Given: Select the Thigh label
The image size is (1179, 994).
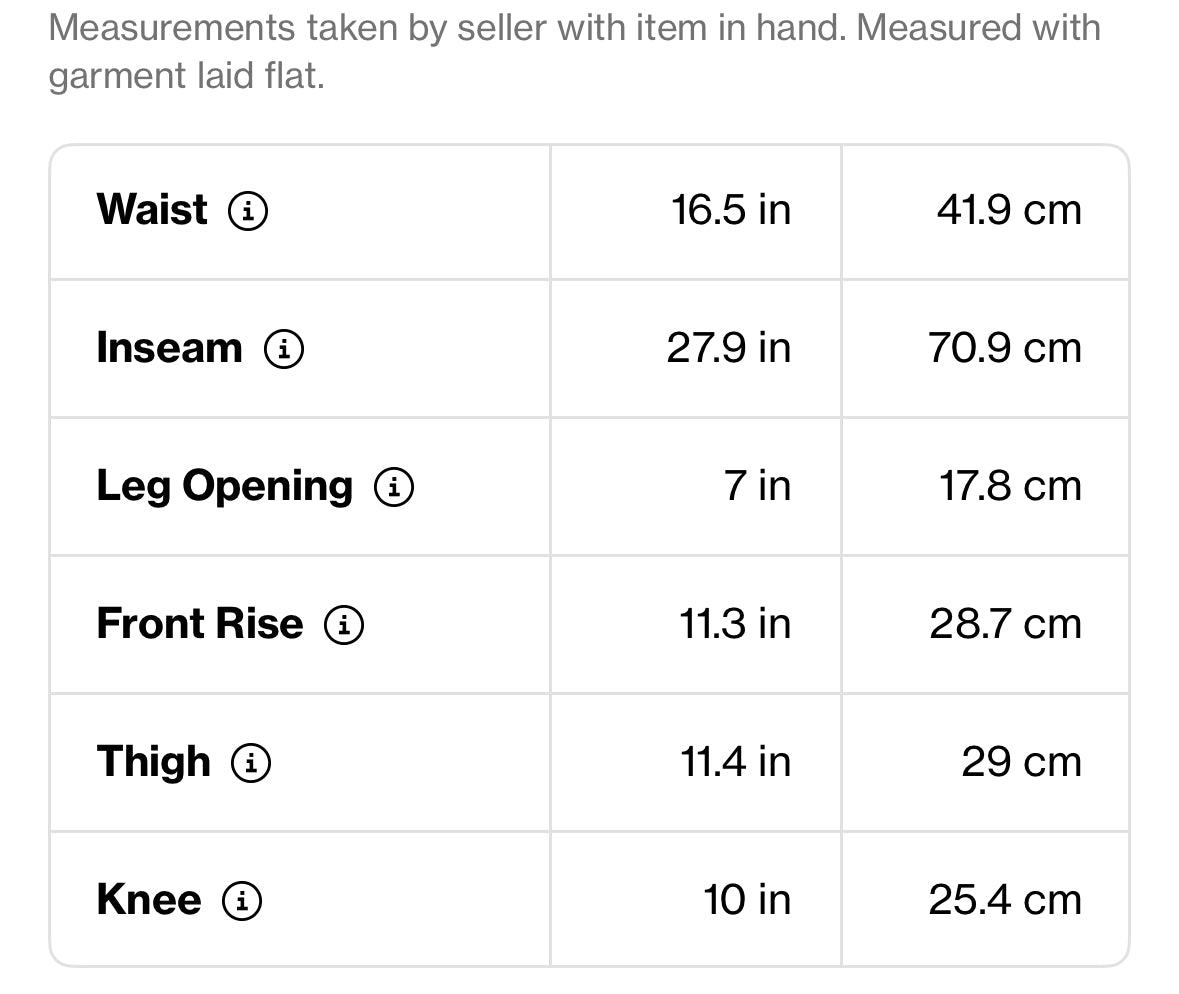Looking at the screenshot, I should tap(153, 762).
